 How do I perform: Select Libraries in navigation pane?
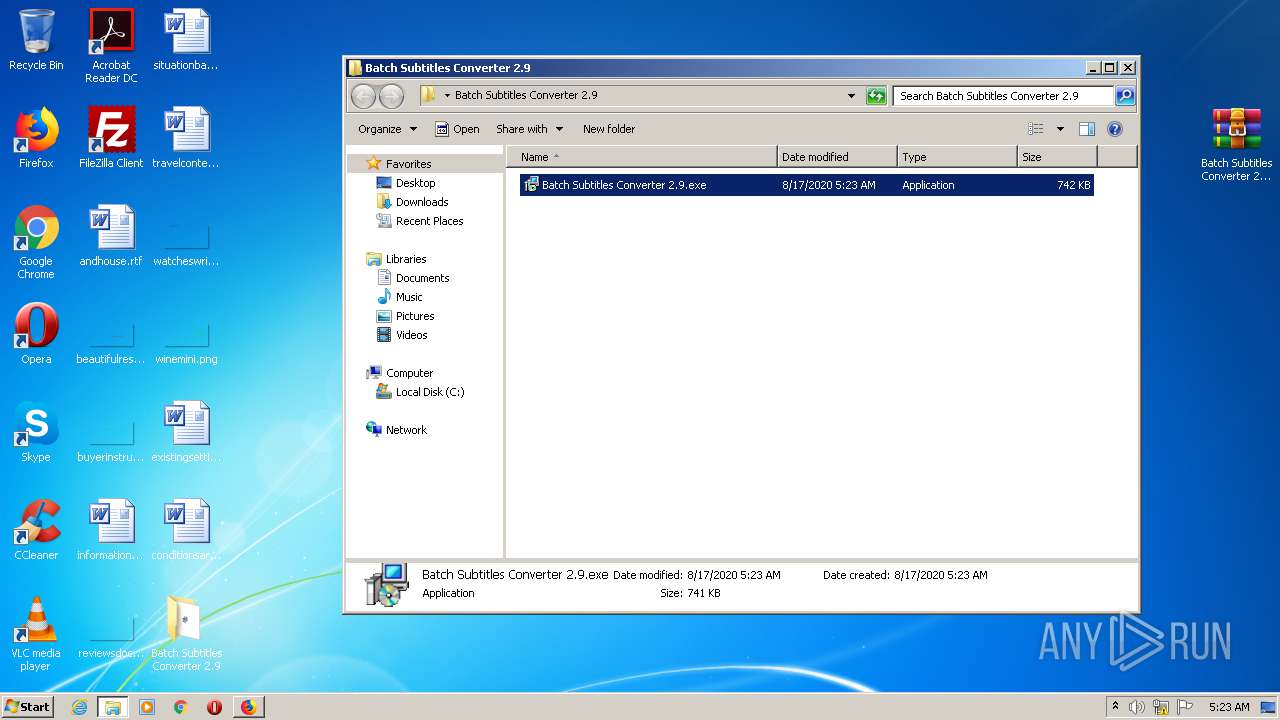(406, 259)
